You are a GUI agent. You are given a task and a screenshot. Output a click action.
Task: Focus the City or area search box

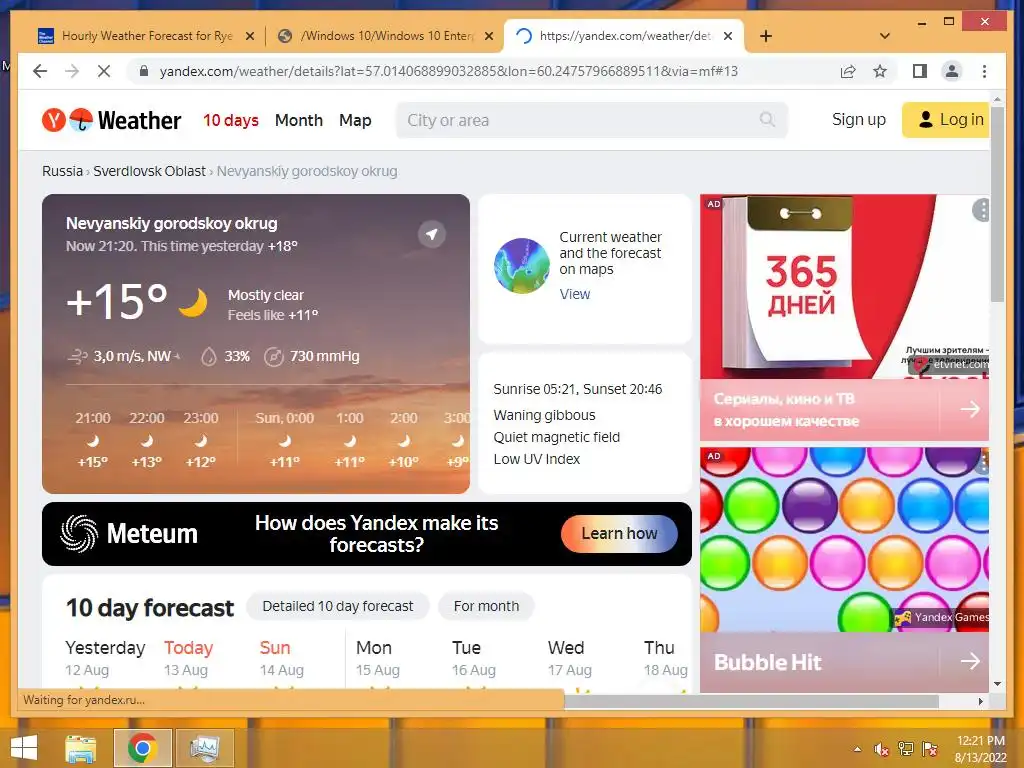591,120
